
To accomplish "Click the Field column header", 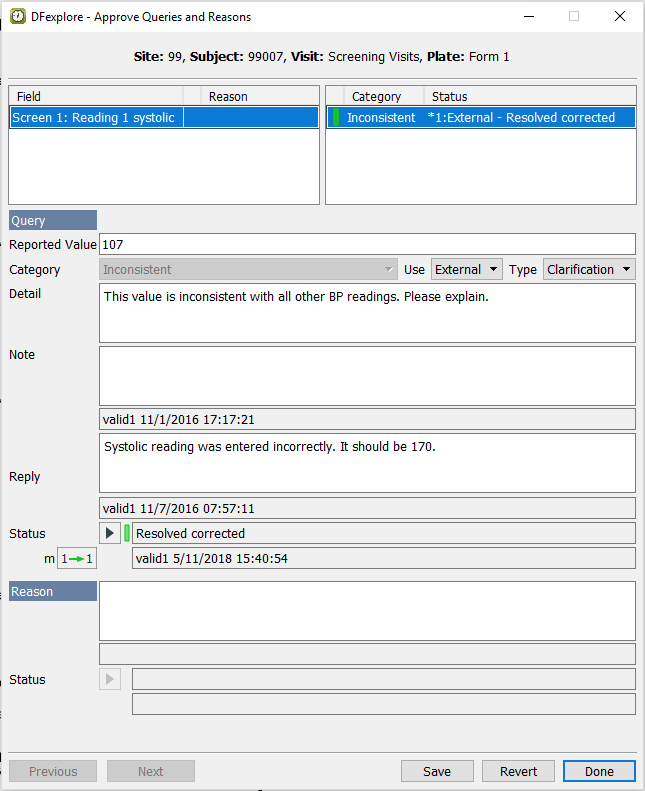I will (x=95, y=97).
